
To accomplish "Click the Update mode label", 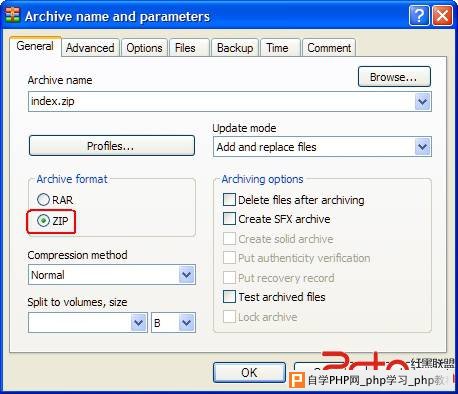I will [x=244, y=128].
